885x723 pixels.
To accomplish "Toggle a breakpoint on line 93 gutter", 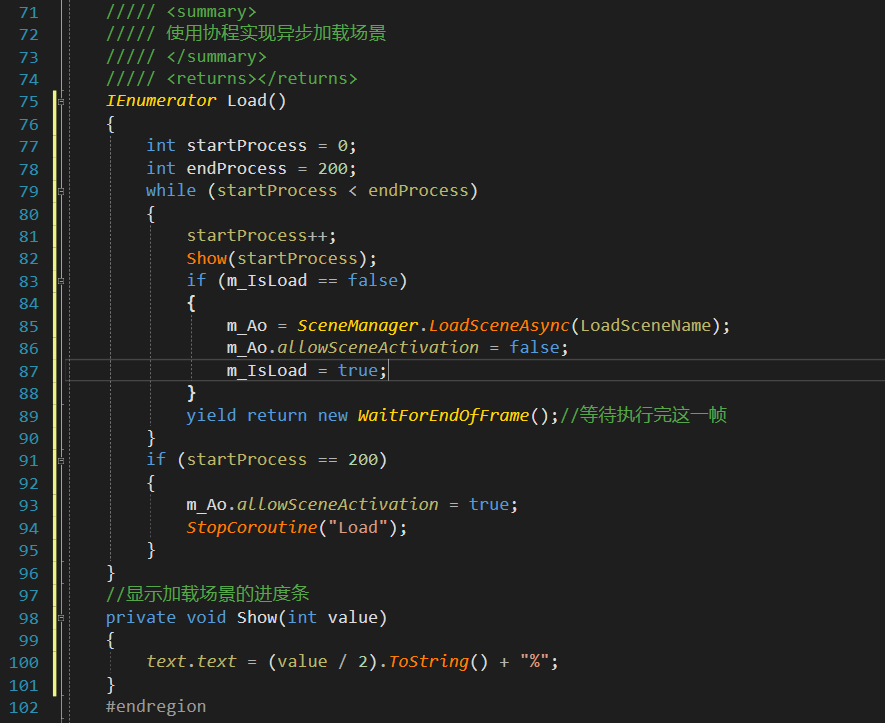I will pyautogui.click(x=10, y=504).
